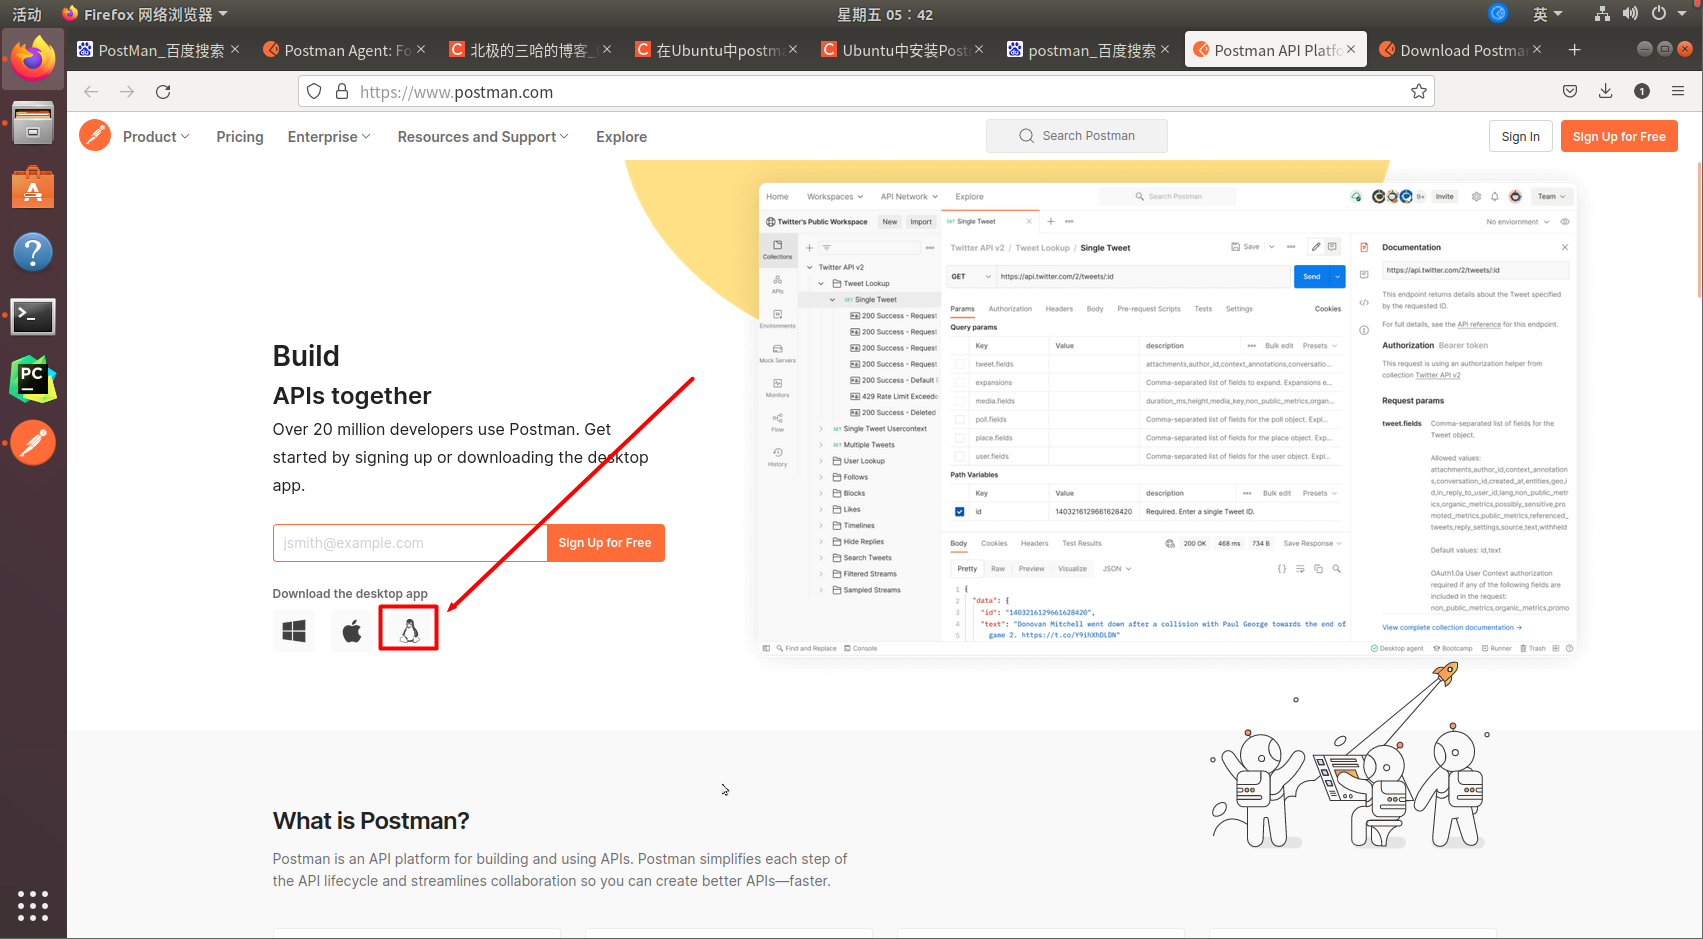Click the Postman agent icon in the dock
The image size is (1703, 939).
(x=33, y=443)
